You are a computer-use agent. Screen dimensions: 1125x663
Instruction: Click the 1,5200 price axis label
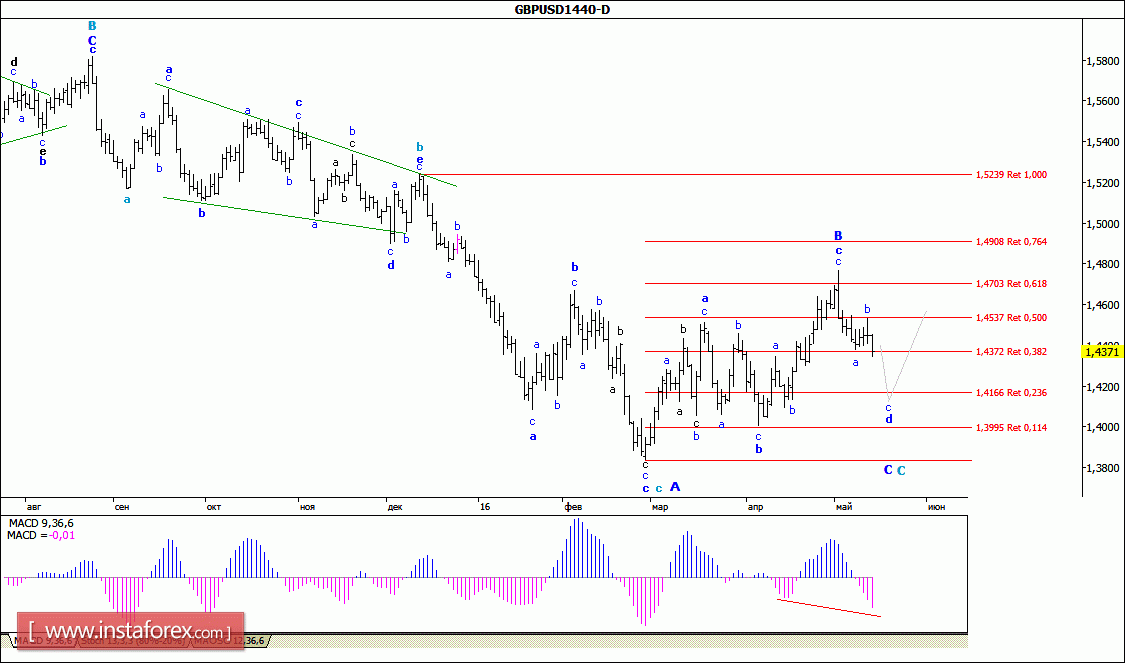(x=1105, y=183)
